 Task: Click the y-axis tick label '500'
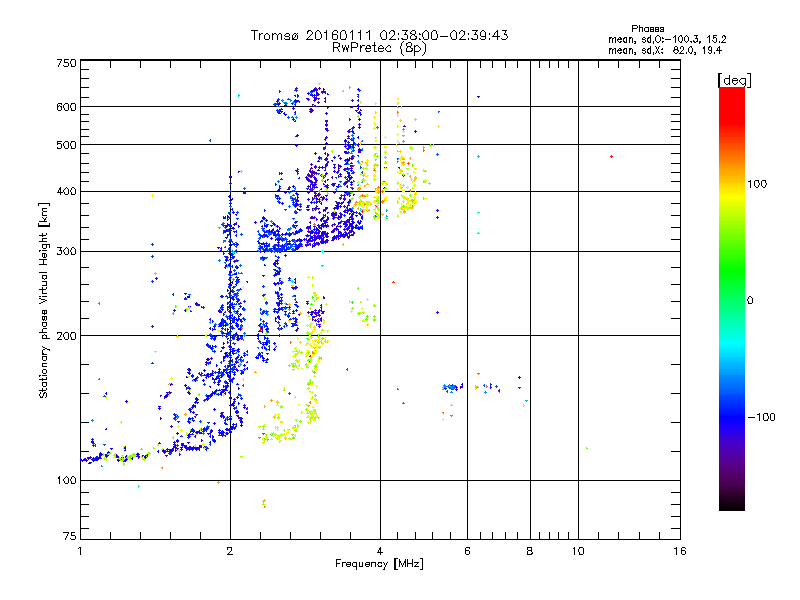pyautogui.click(x=67, y=145)
